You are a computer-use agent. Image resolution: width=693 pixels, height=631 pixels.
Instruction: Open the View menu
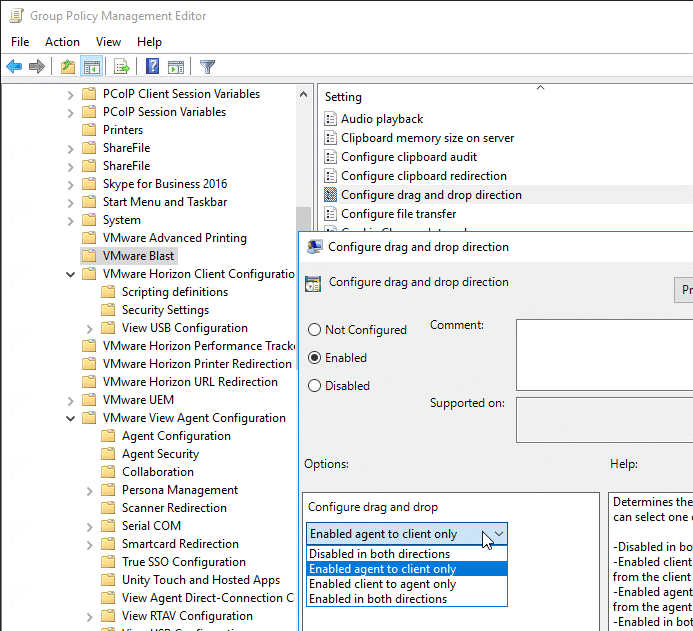click(108, 42)
